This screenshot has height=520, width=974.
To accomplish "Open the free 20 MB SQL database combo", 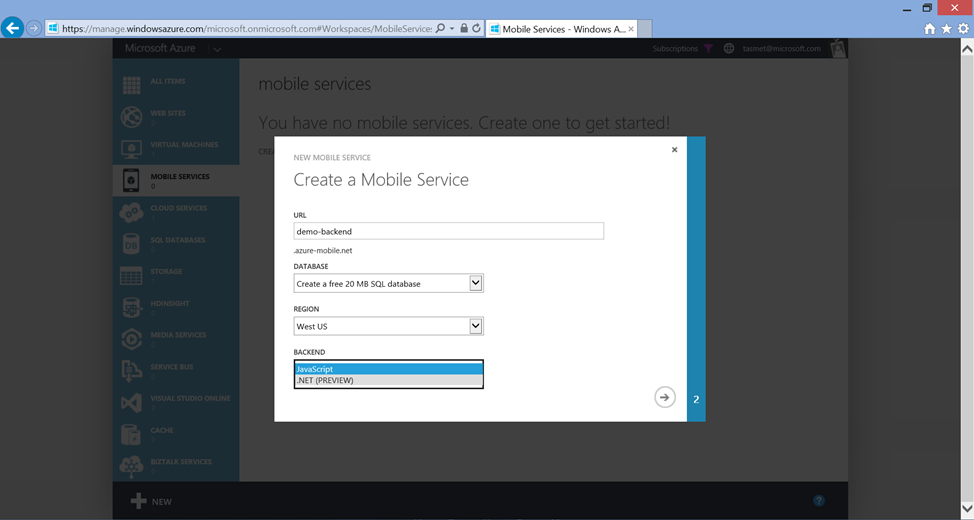I will (x=388, y=283).
